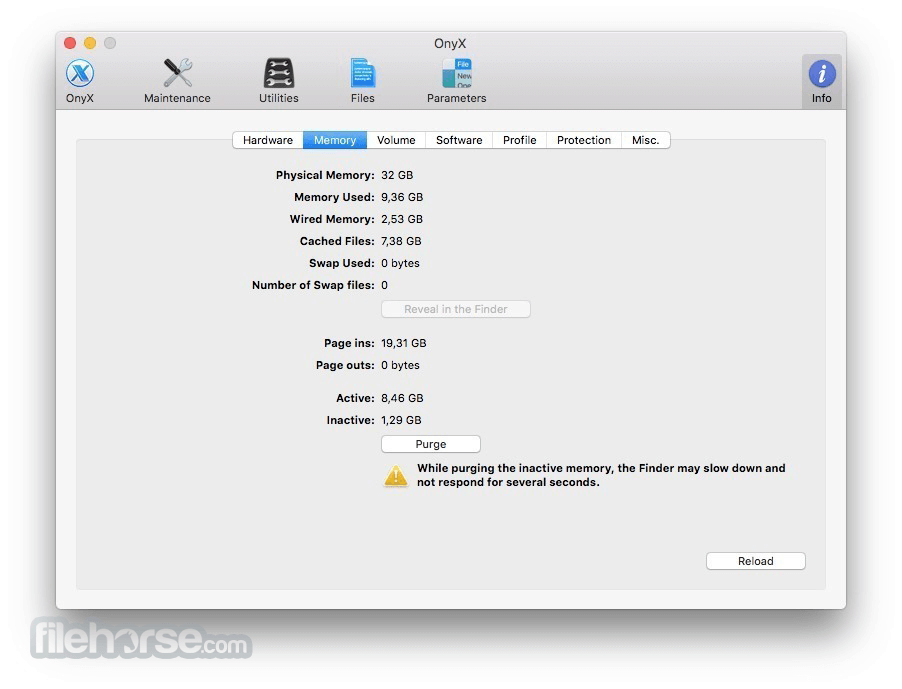Screen dimensions: 902x689
Task: Select the Info toolbar icon
Action: tap(821, 82)
